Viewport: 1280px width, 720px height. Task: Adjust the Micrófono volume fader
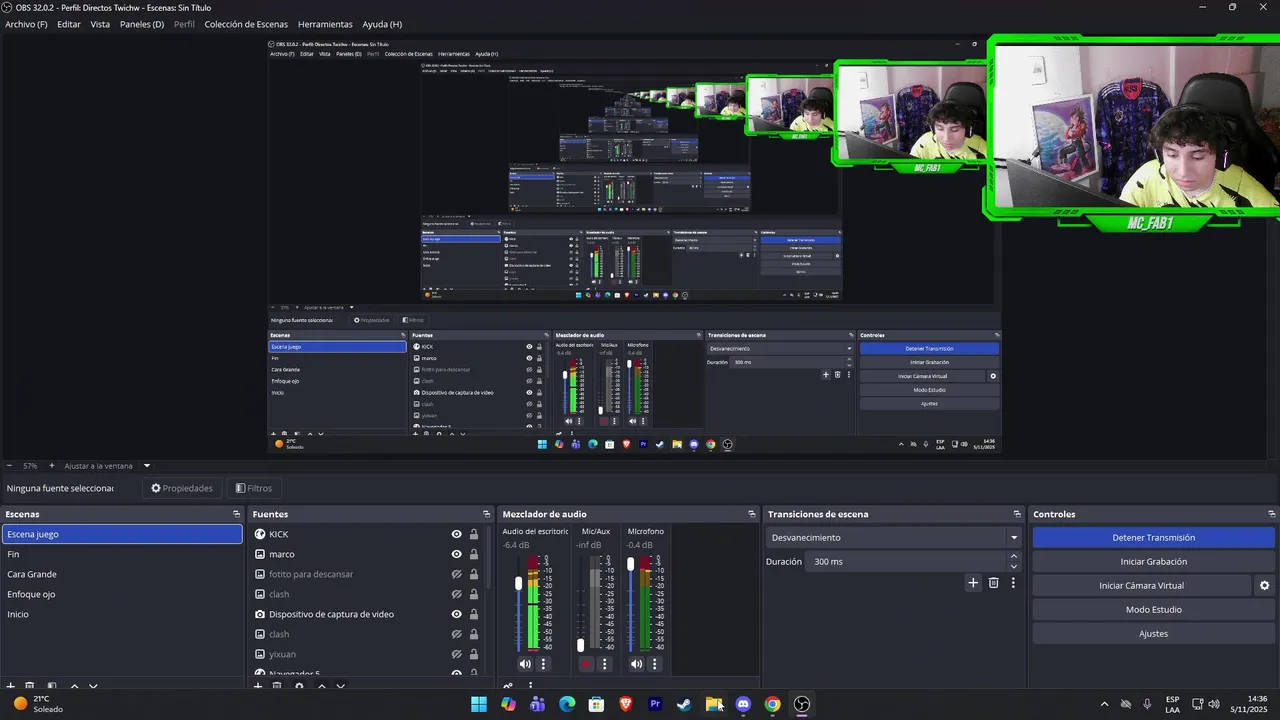[630, 564]
